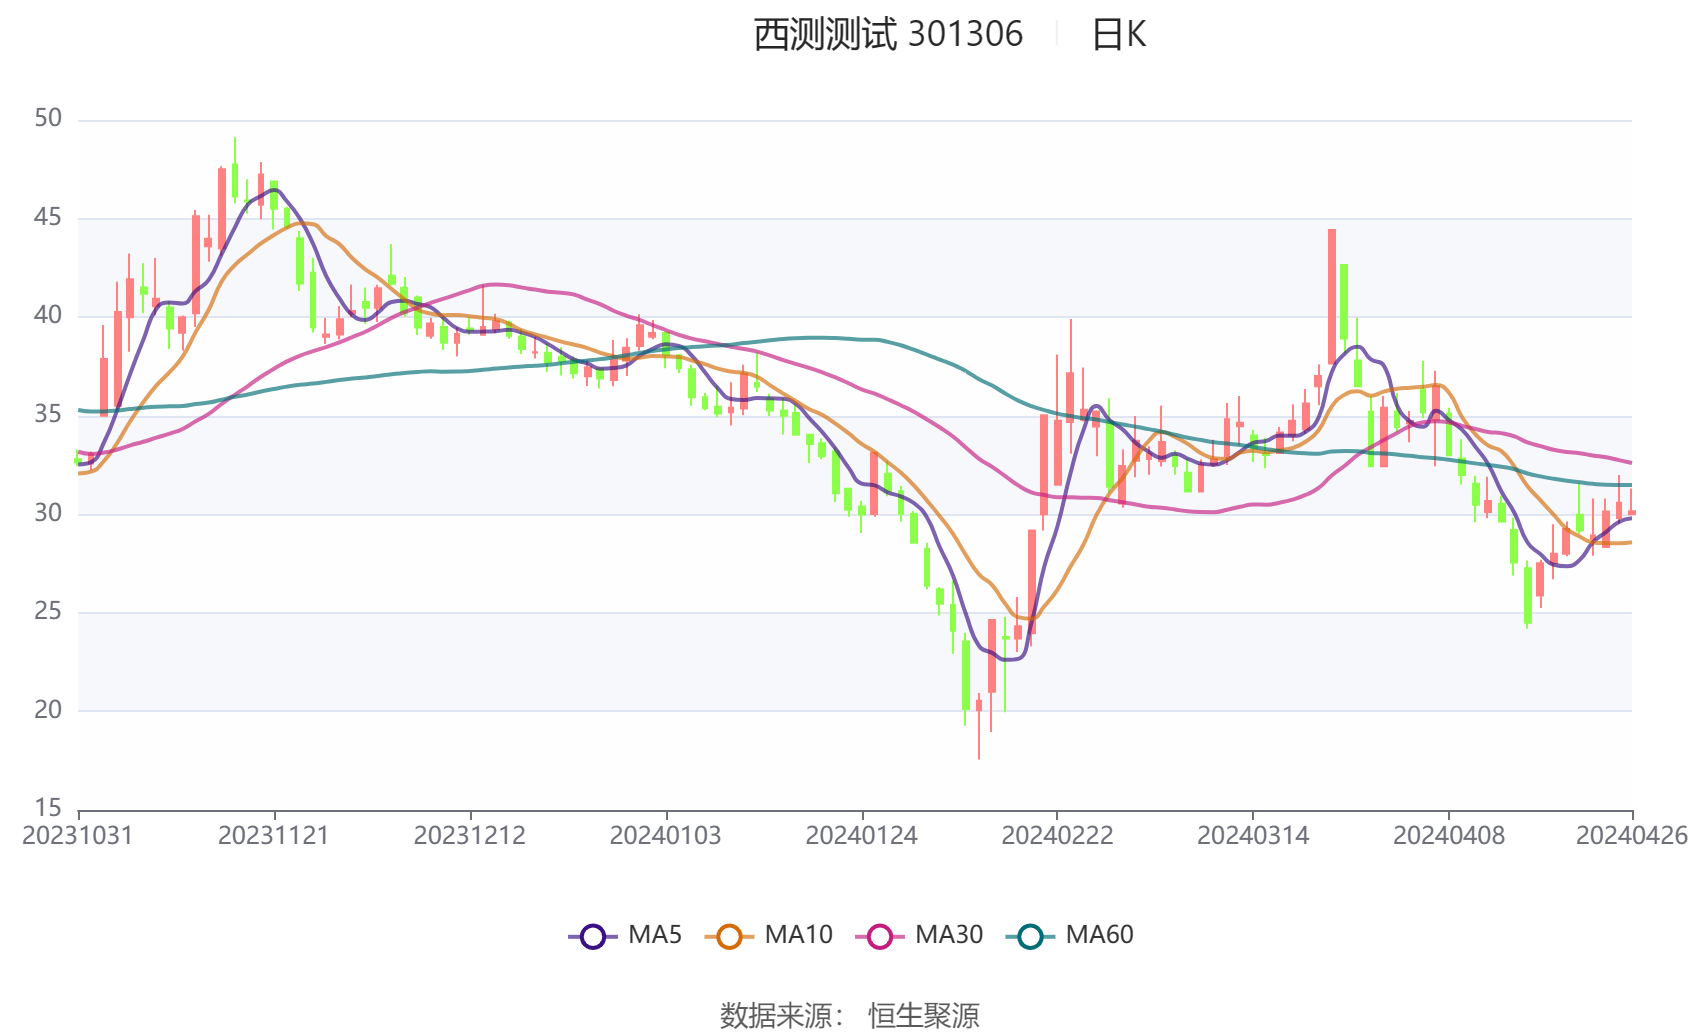This screenshot has height=1034, width=1700.
Task: Click the 20240426 final date label
Action: 1631,836
